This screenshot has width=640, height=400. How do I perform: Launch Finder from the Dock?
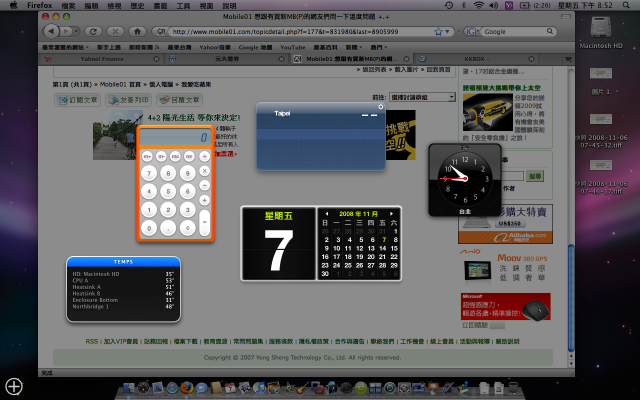coord(129,388)
